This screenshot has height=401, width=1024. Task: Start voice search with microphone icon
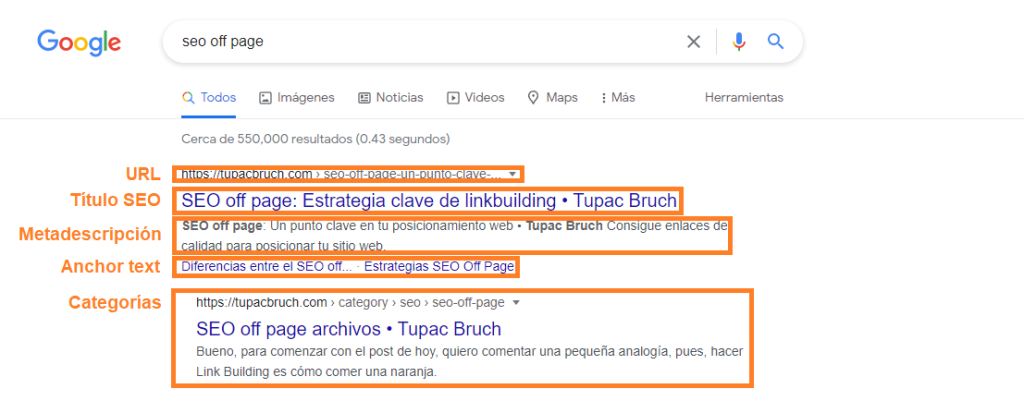(739, 42)
